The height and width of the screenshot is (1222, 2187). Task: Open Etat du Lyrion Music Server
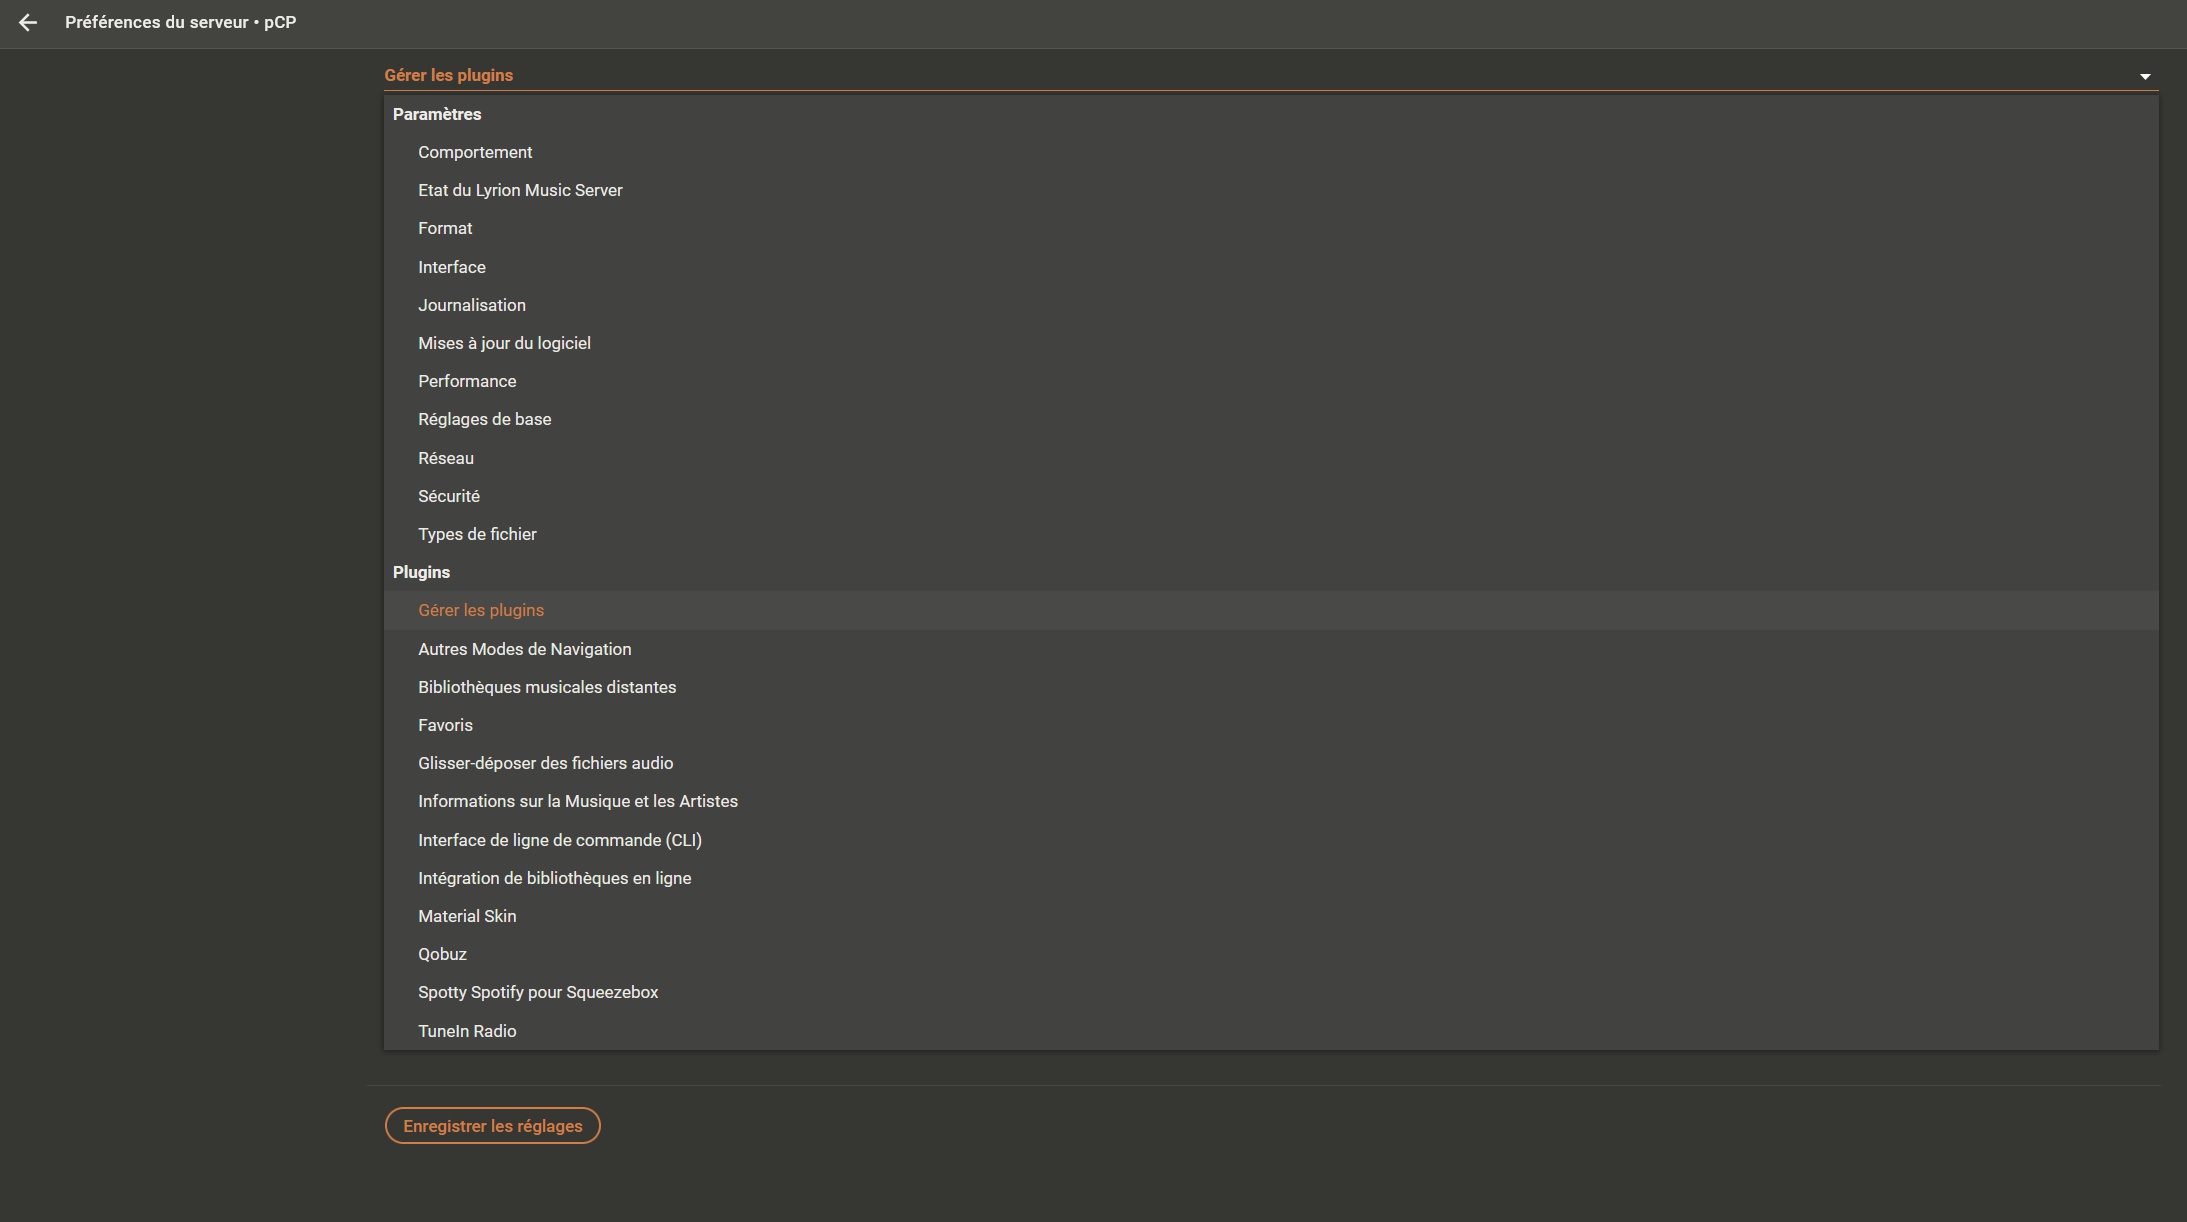pos(520,190)
